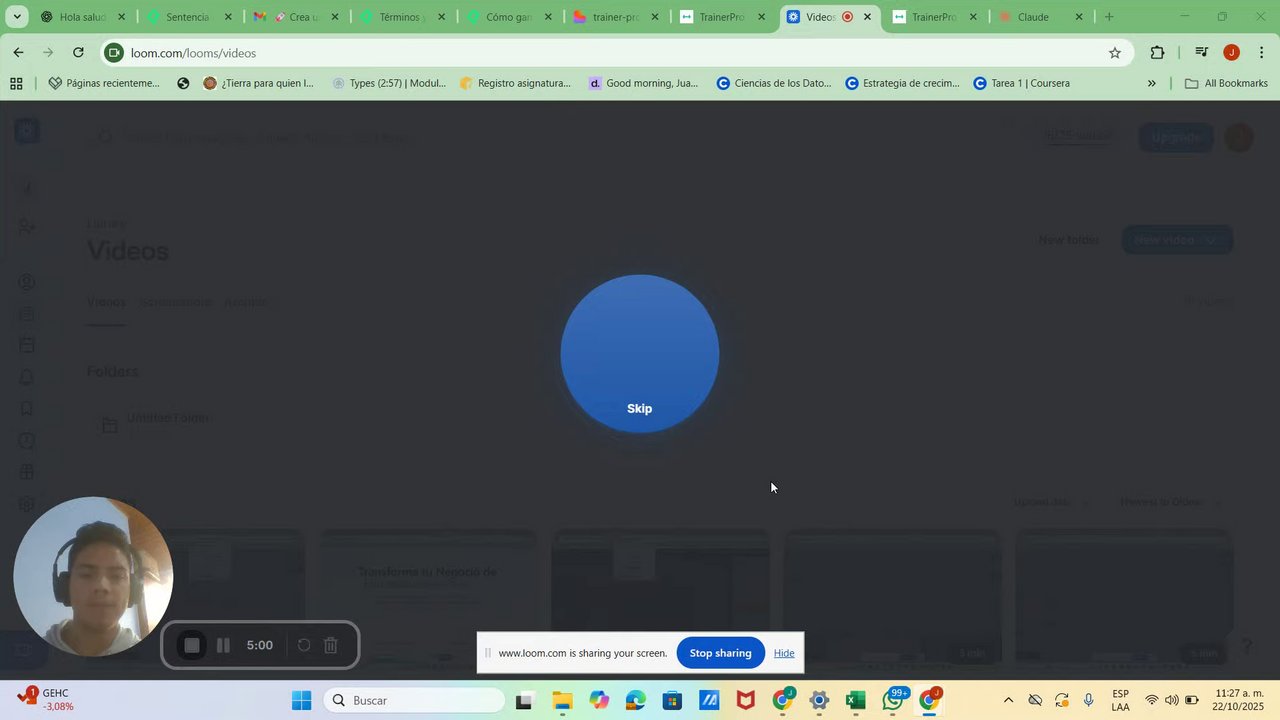
Task: Click Stop sharing in the screen-share bar
Action: (x=720, y=653)
